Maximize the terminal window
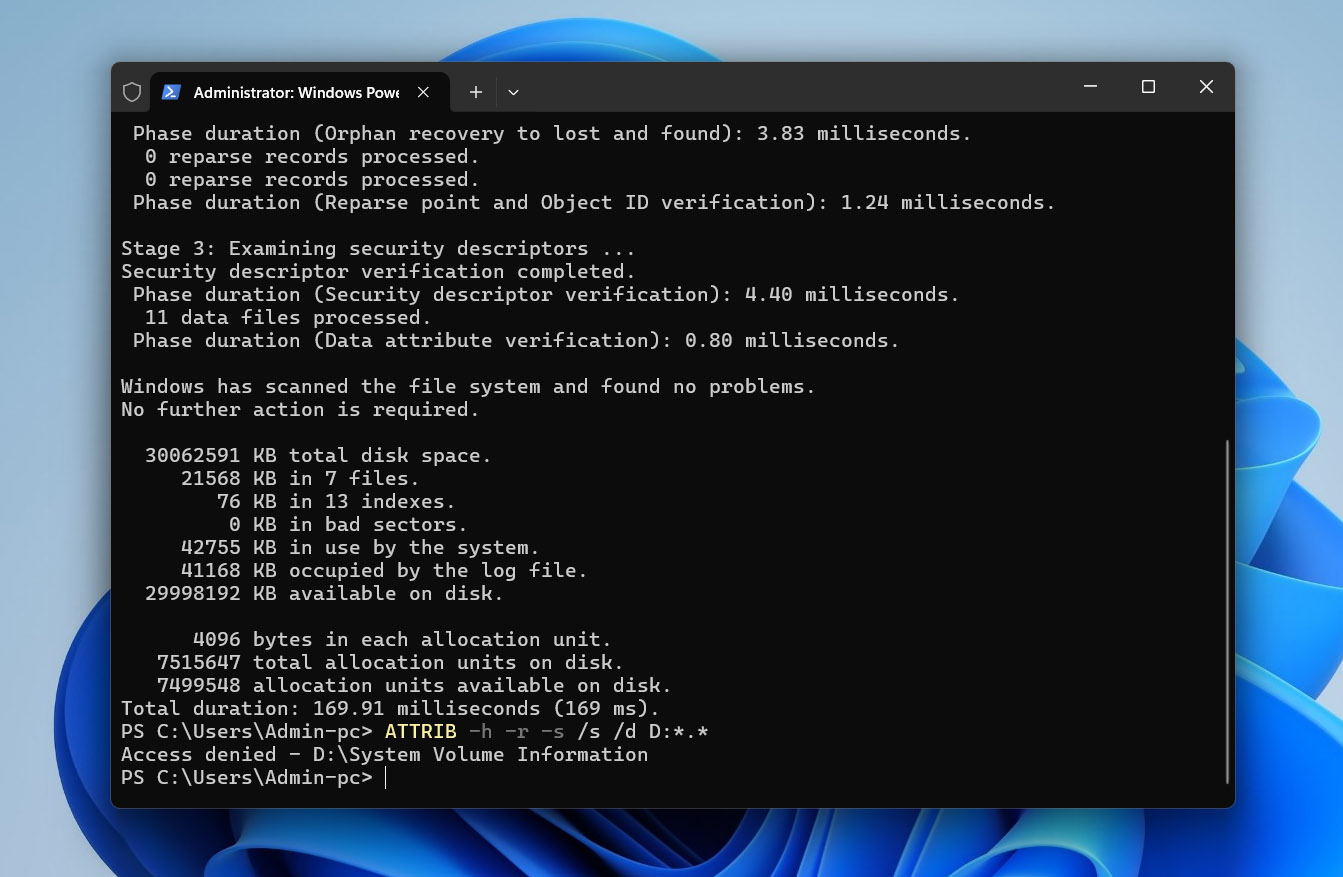 coord(1148,87)
